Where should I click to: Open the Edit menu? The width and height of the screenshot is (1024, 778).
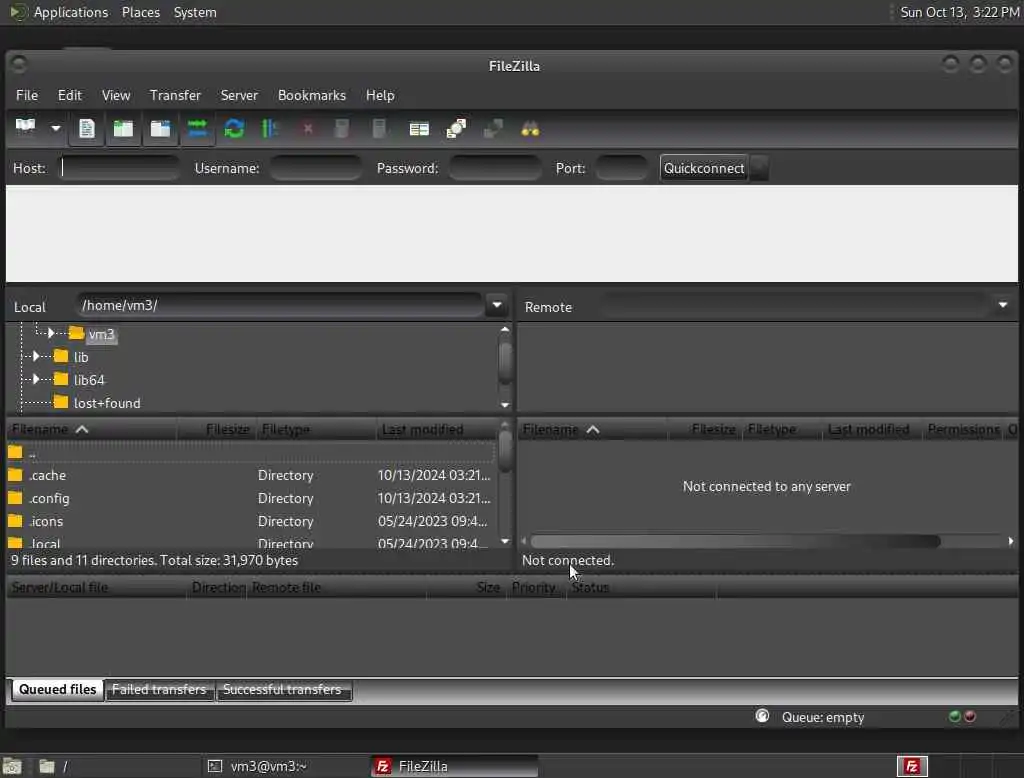click(69, 95)
